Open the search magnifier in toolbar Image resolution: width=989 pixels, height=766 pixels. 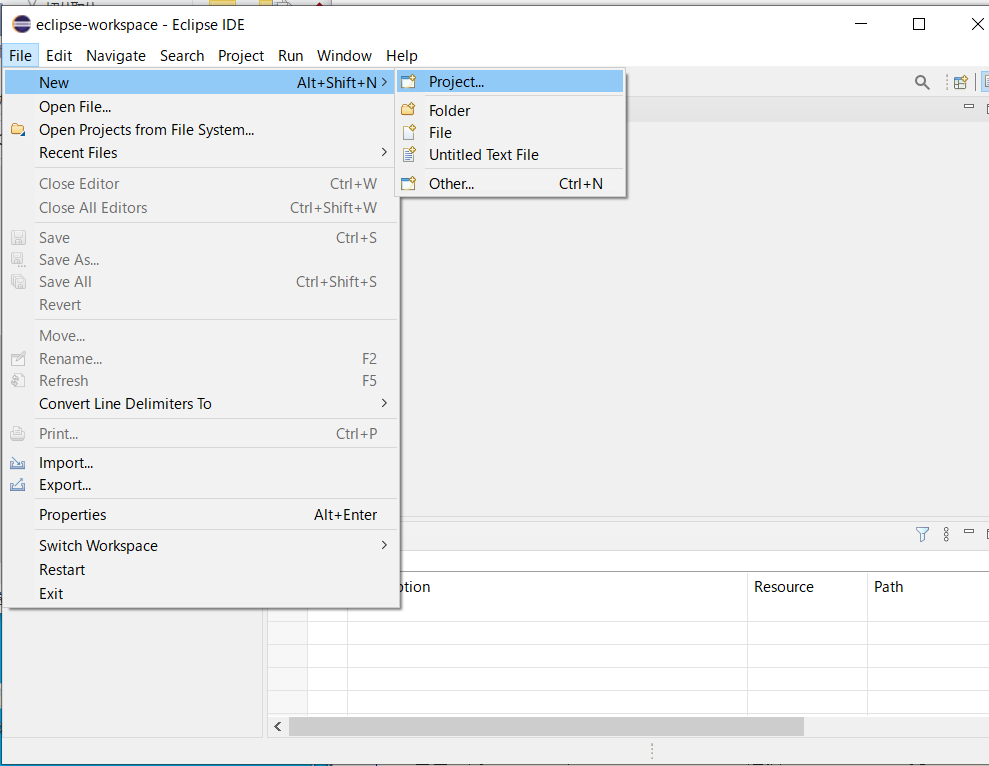922,82
